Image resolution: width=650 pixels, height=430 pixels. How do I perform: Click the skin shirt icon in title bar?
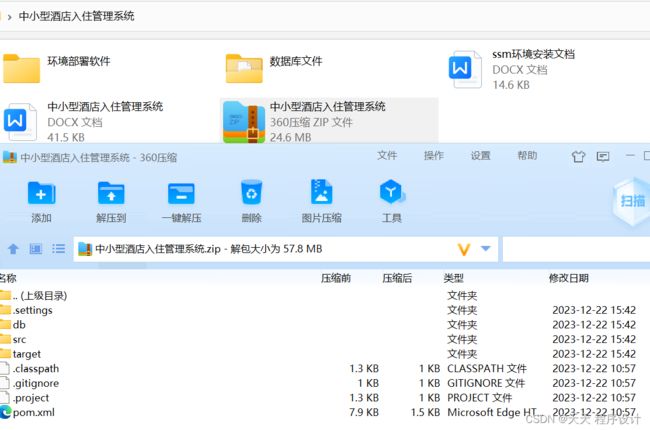click(578, 157)
